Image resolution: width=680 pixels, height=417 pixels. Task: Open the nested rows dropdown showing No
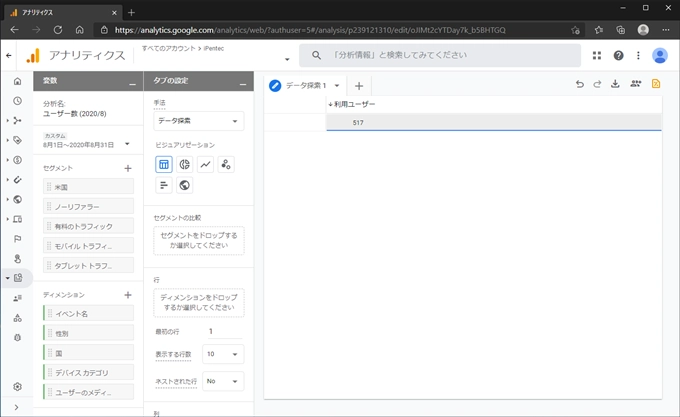[223, 381]
